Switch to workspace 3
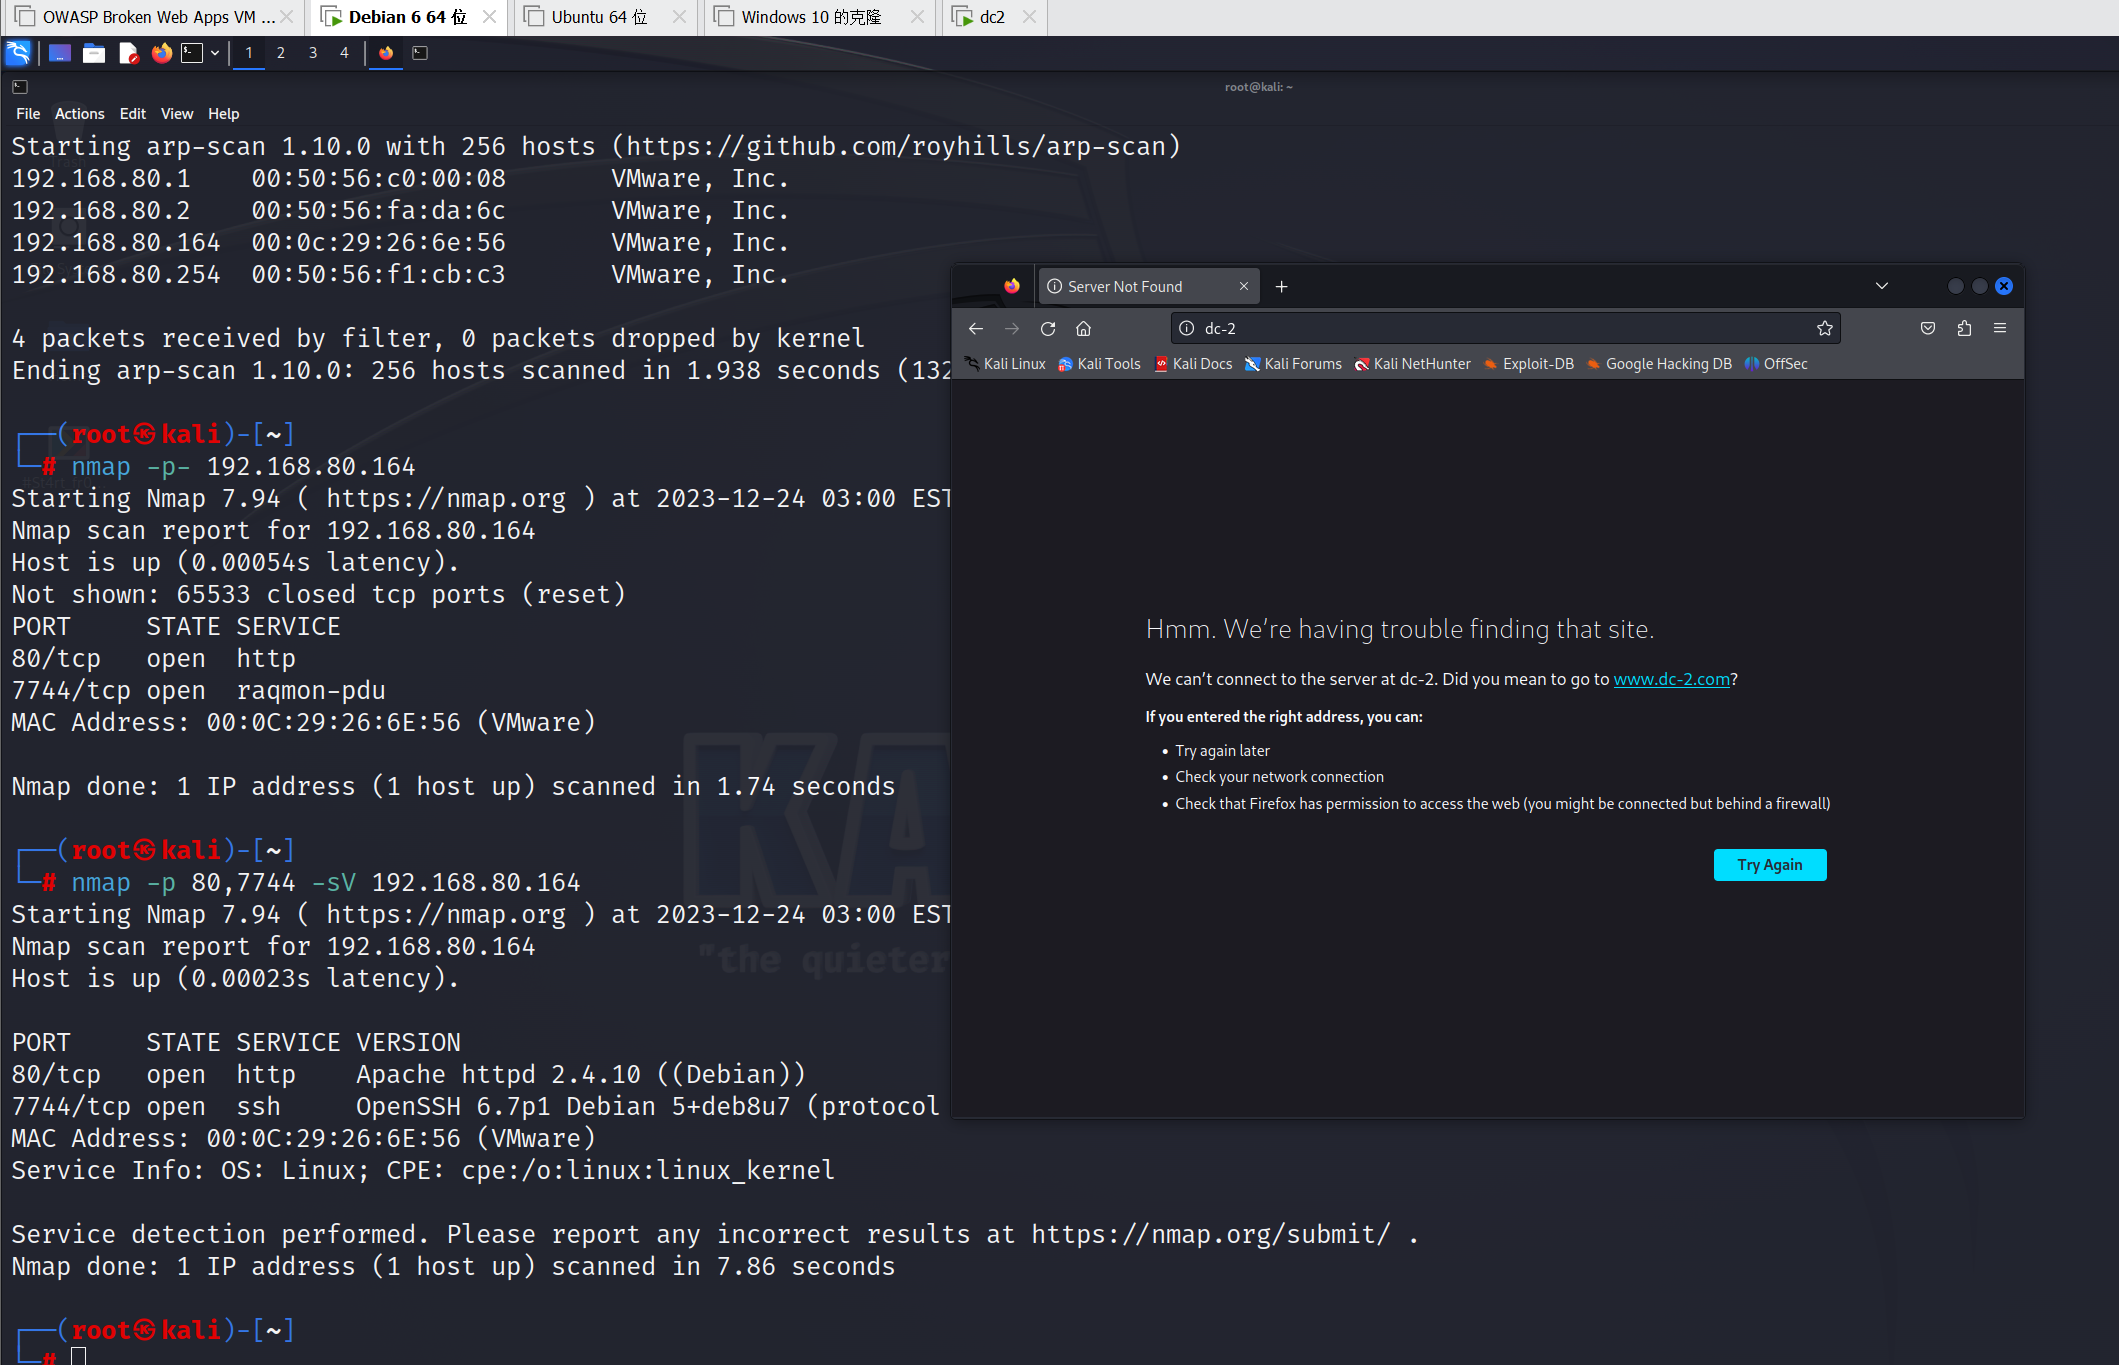2119x1365 pixels. click(313, 53)
